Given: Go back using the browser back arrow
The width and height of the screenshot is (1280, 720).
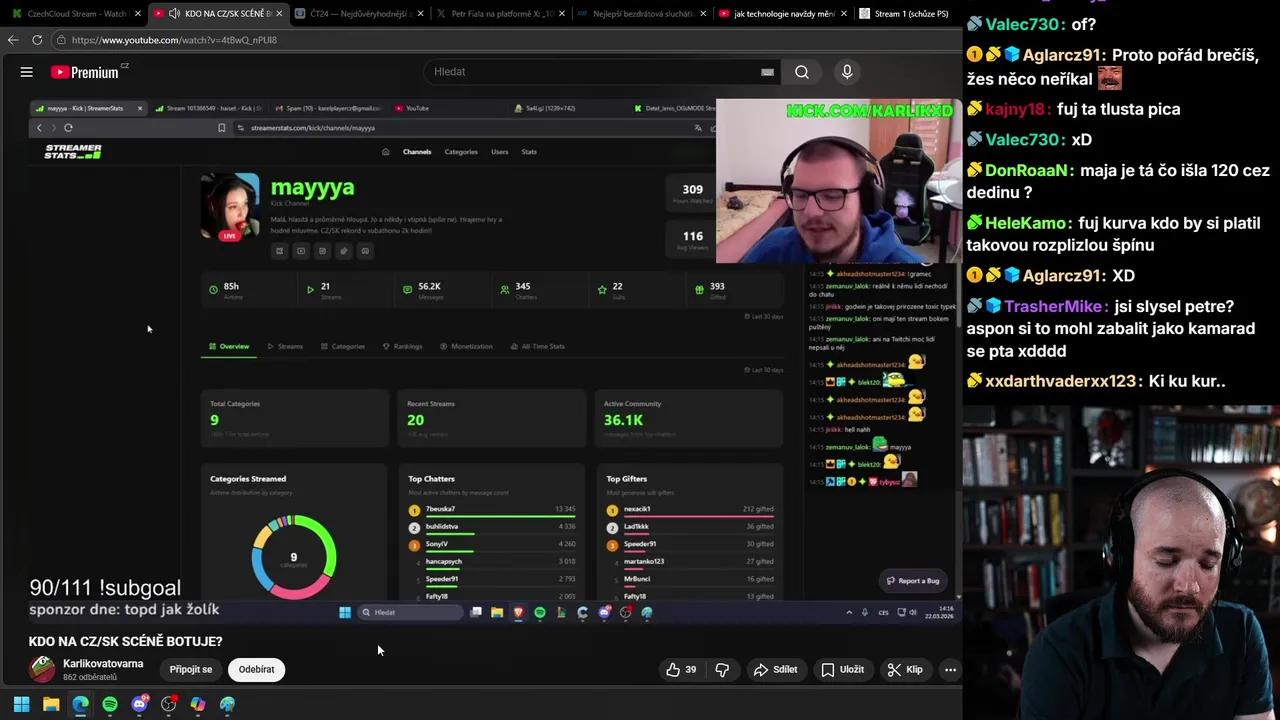Looking at the screenshot, I should tap(13, 40).
